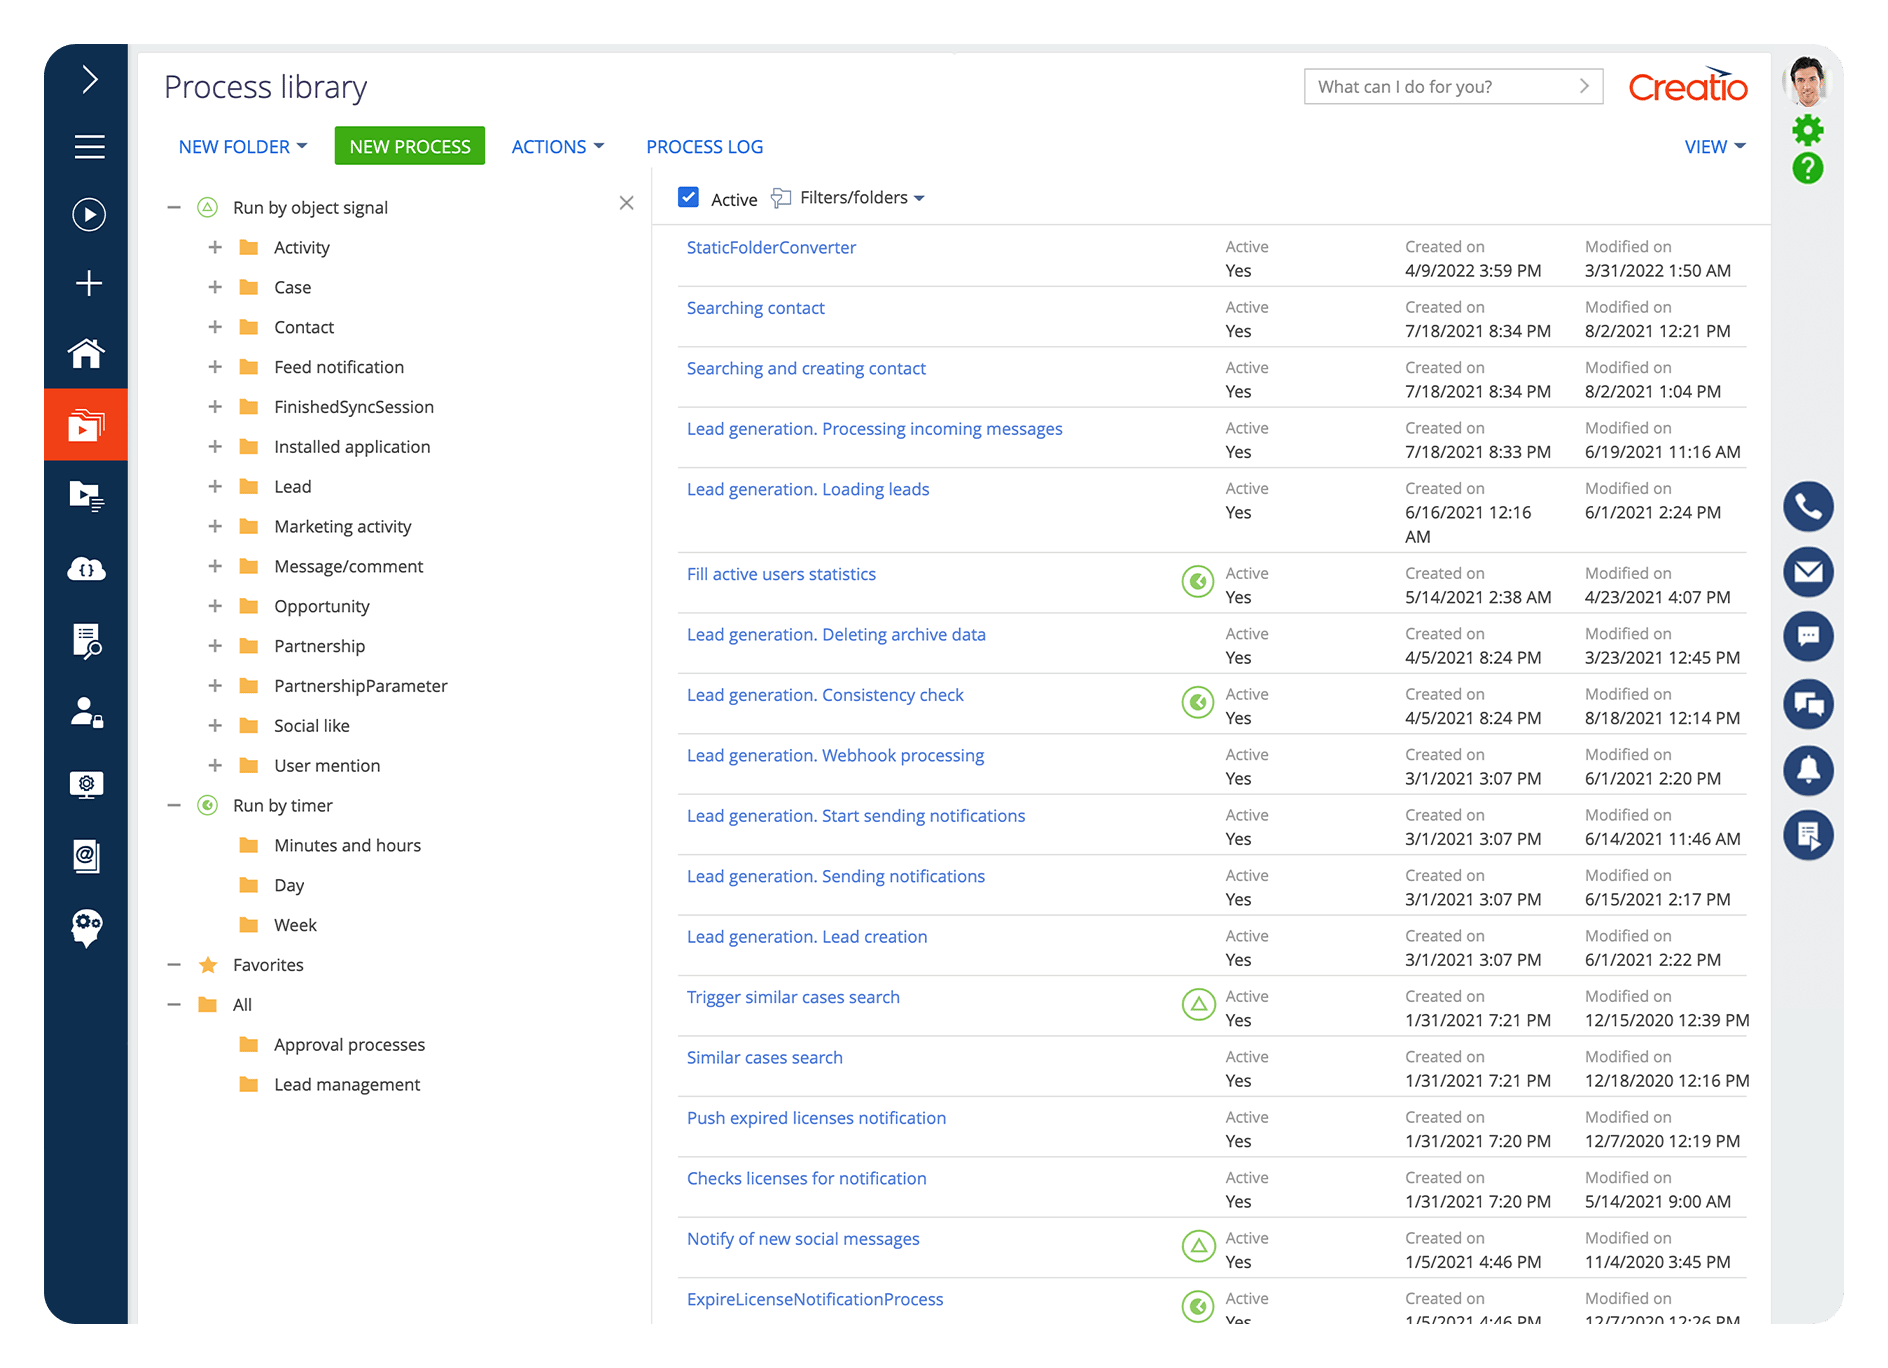
Task: Show notifications via the bell icon
Action: 1808,770
